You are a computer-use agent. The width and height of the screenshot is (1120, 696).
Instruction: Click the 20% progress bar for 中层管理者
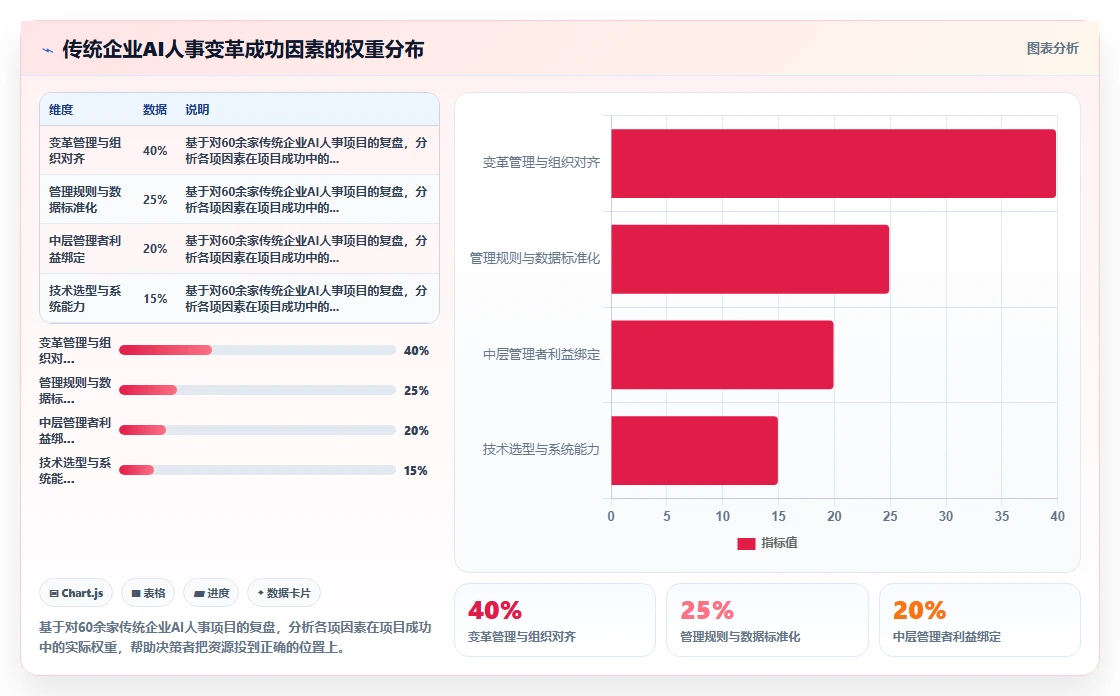(x=257, y=430)
